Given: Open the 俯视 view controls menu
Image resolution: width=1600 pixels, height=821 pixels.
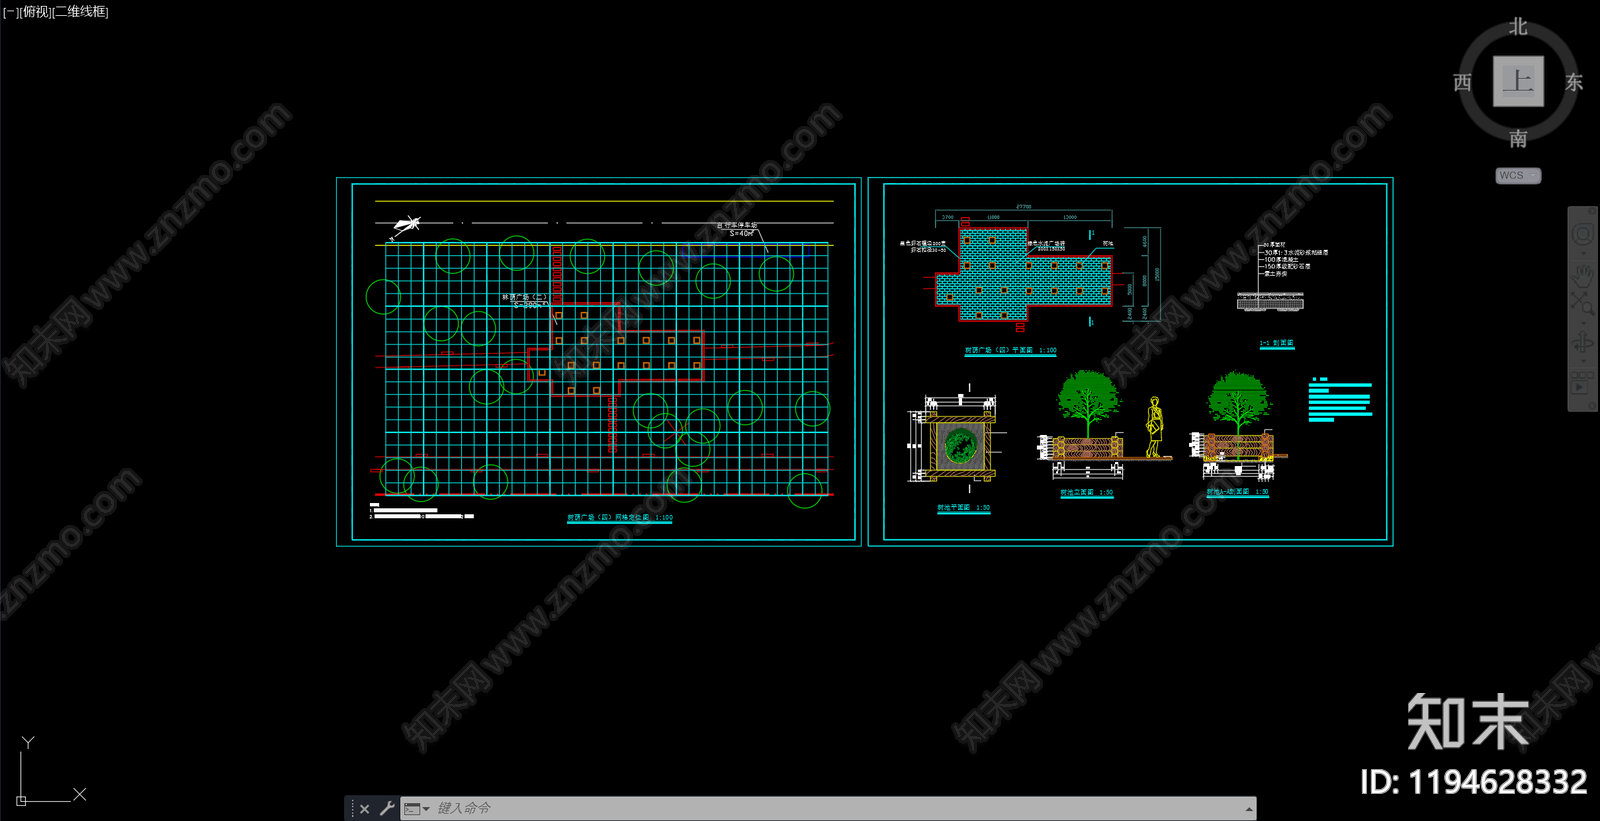Looking at the screenshot, I should coord(35,12).
